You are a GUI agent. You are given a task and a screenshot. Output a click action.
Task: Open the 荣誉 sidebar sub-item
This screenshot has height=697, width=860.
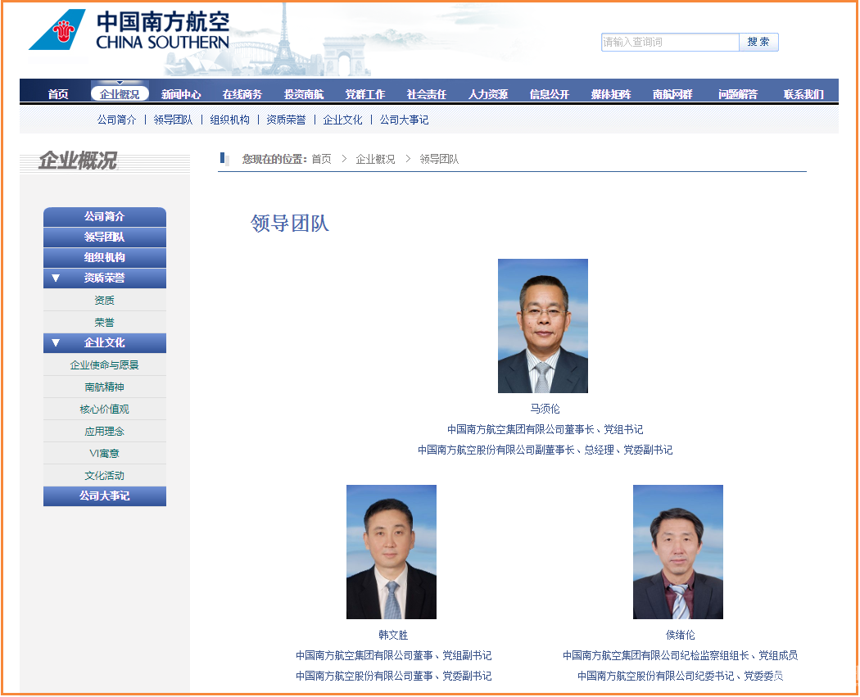click(105, 322)
